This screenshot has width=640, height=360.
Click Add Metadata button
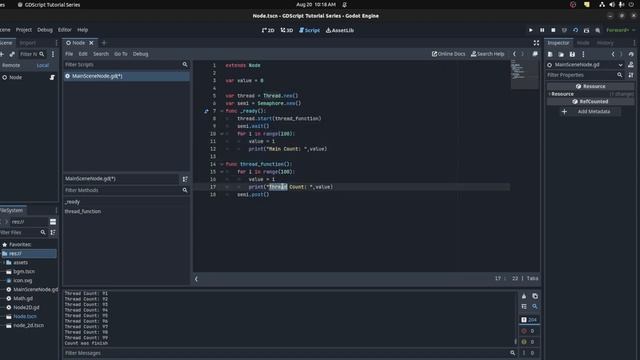590,111
